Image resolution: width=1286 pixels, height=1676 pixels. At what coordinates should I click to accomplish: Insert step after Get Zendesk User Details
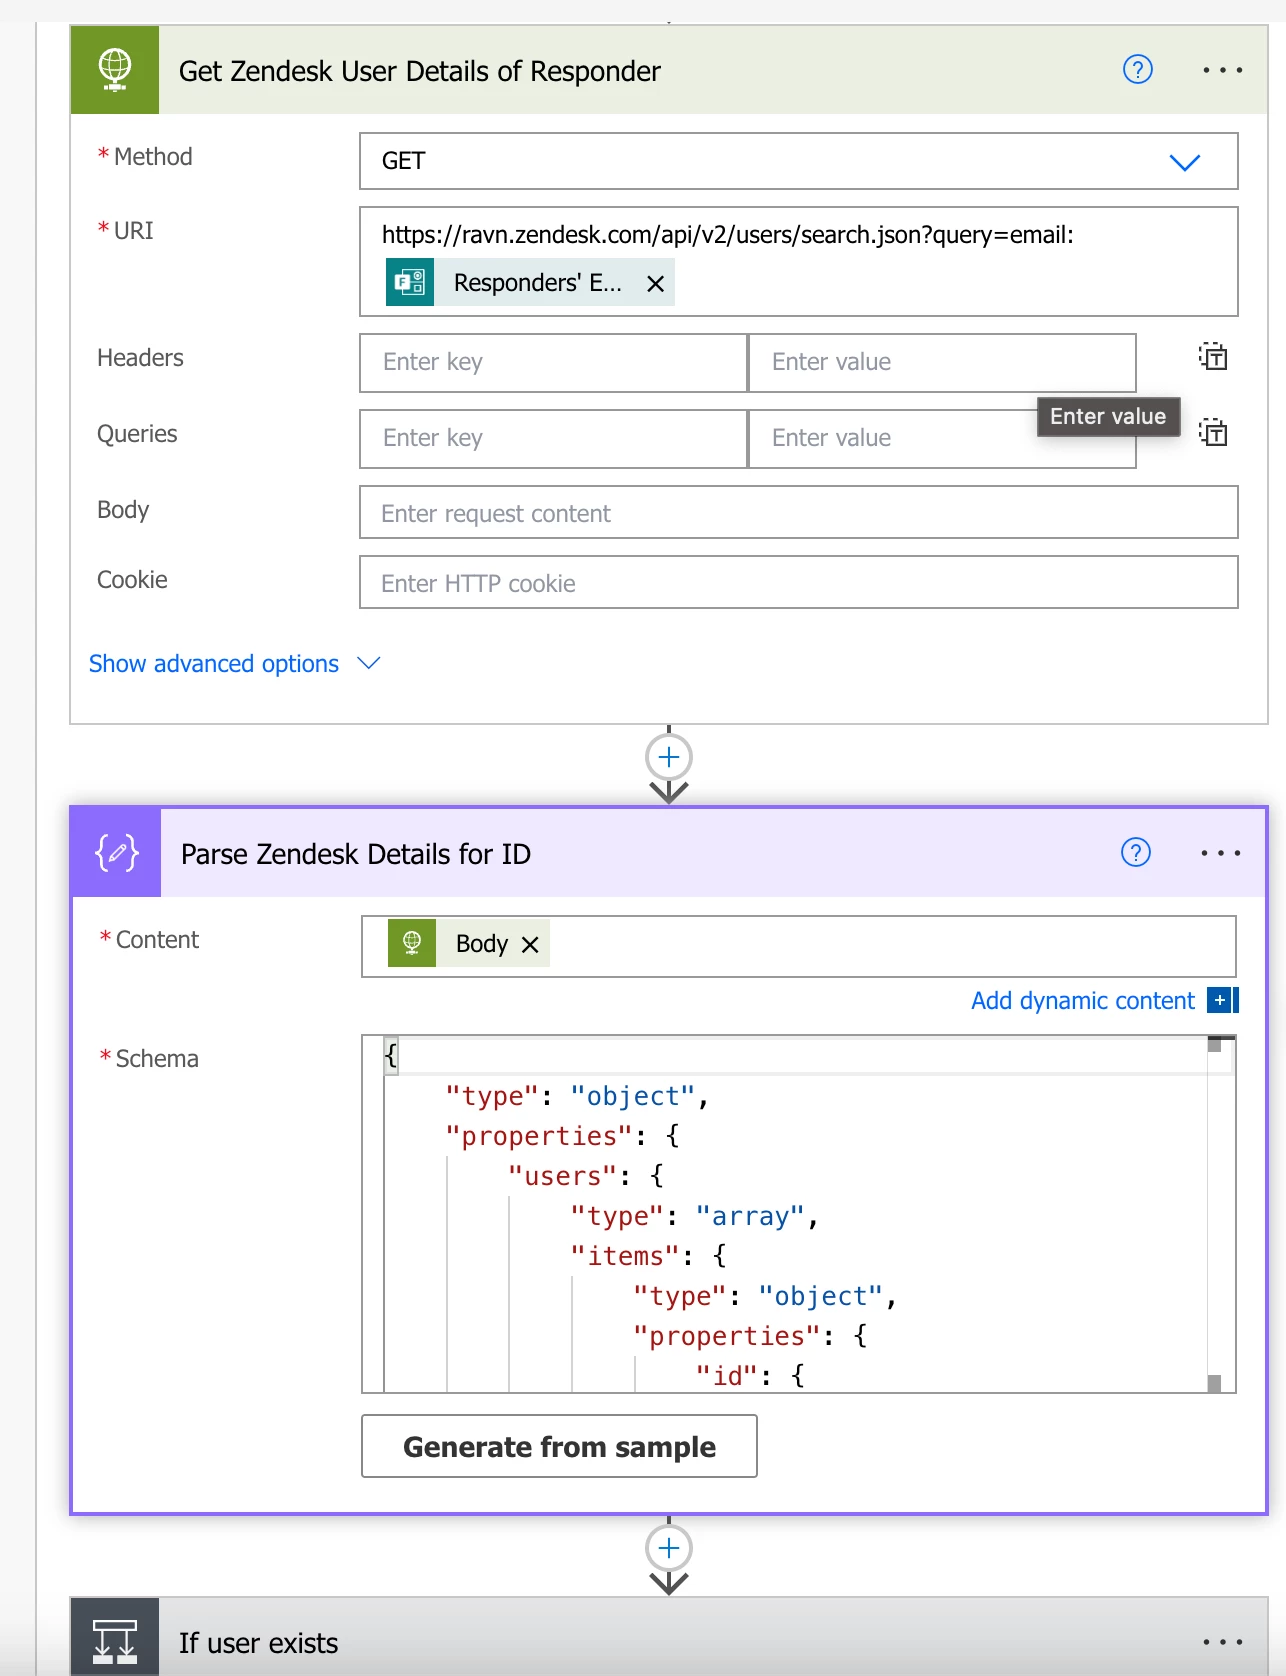tap(669, 757)
